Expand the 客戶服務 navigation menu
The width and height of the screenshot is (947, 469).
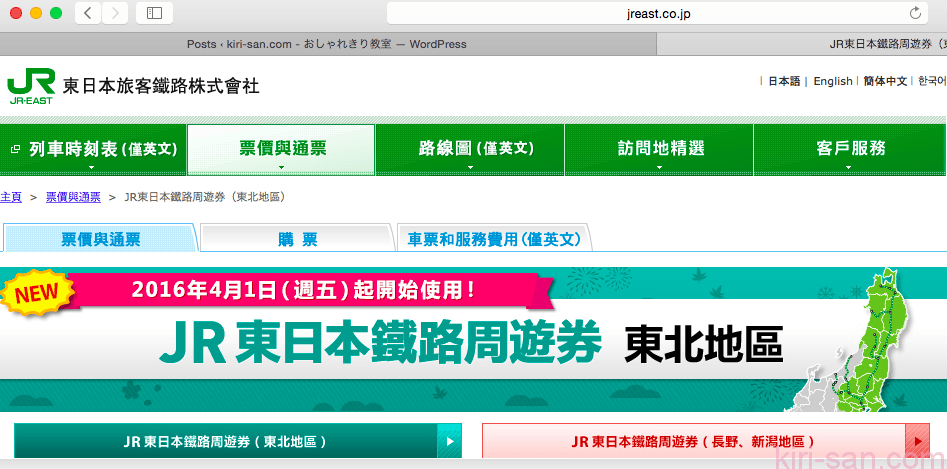click(850, 150)
